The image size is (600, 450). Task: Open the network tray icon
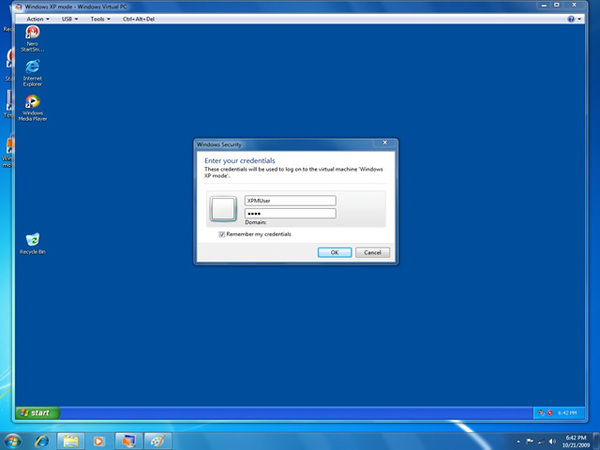(541, 442)
